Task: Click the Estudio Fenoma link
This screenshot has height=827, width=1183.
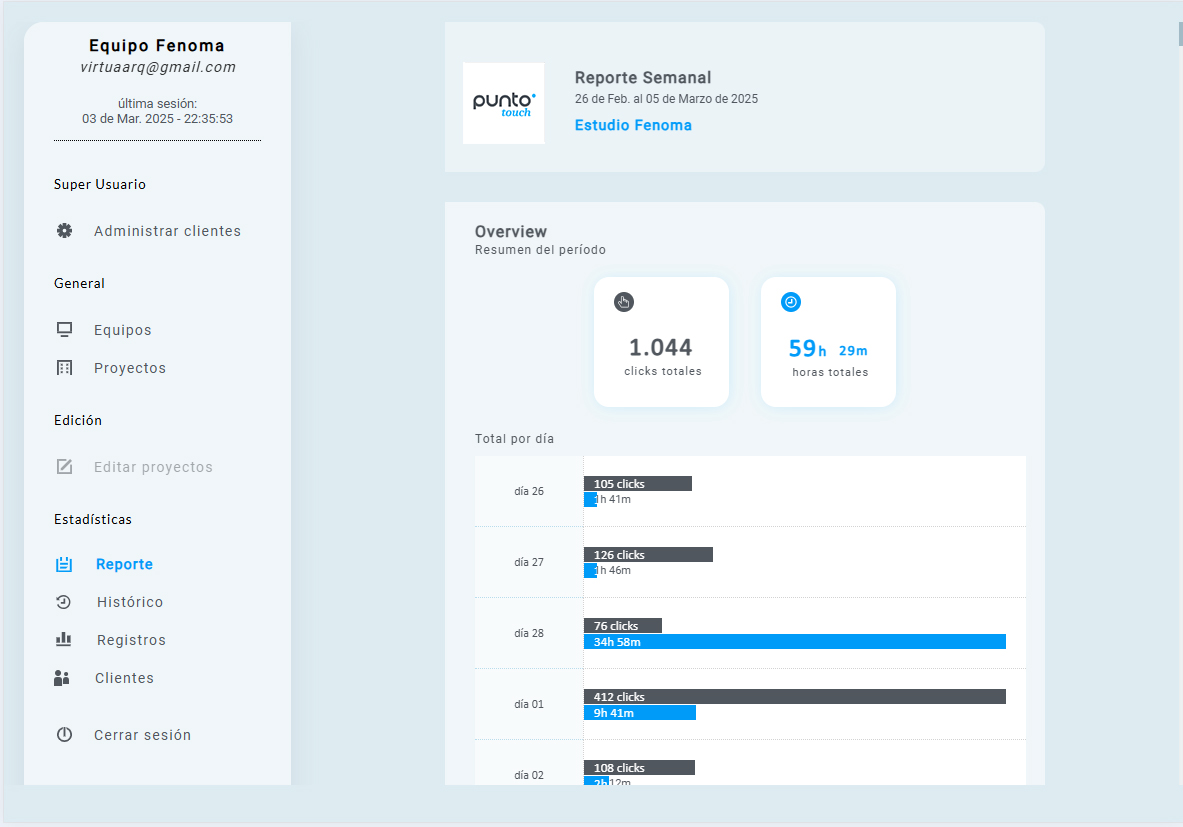Action: 633,125
